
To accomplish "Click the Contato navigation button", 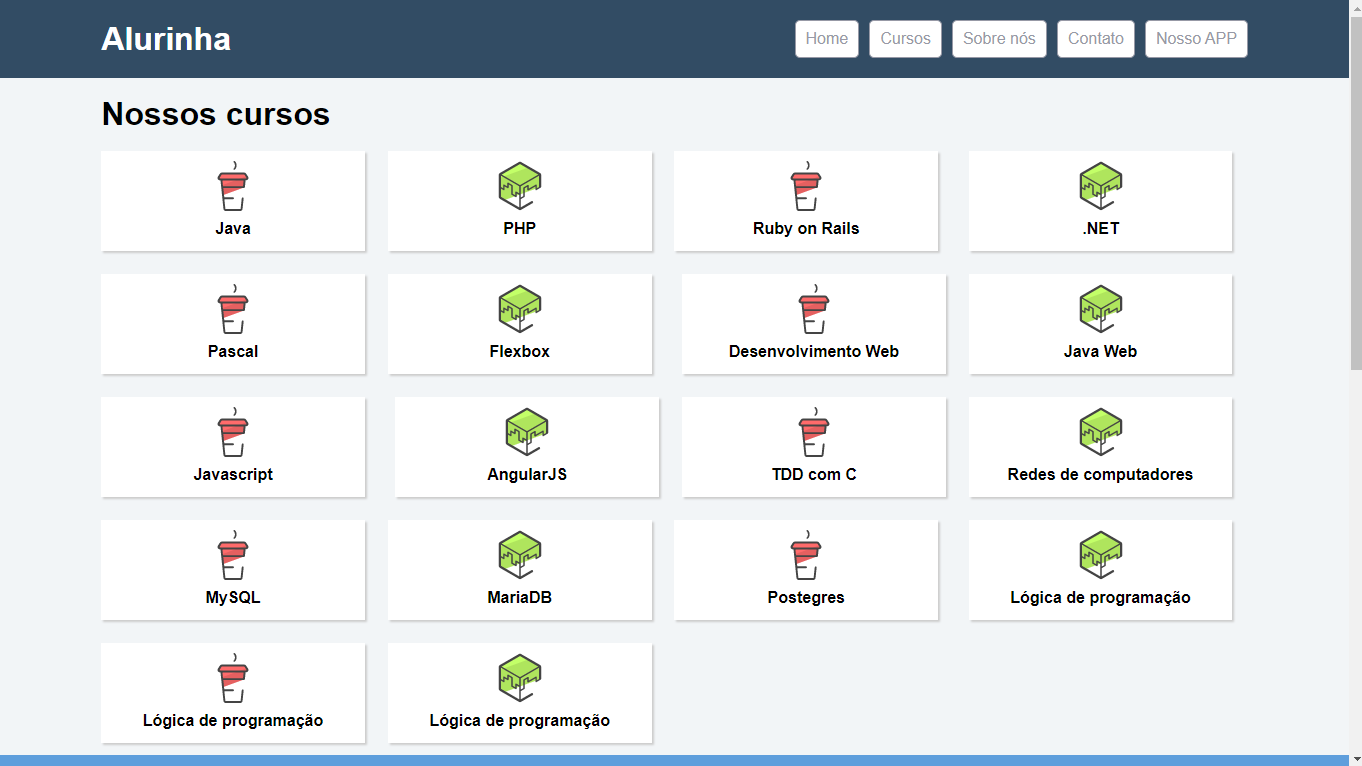I will coord(1095,39).
